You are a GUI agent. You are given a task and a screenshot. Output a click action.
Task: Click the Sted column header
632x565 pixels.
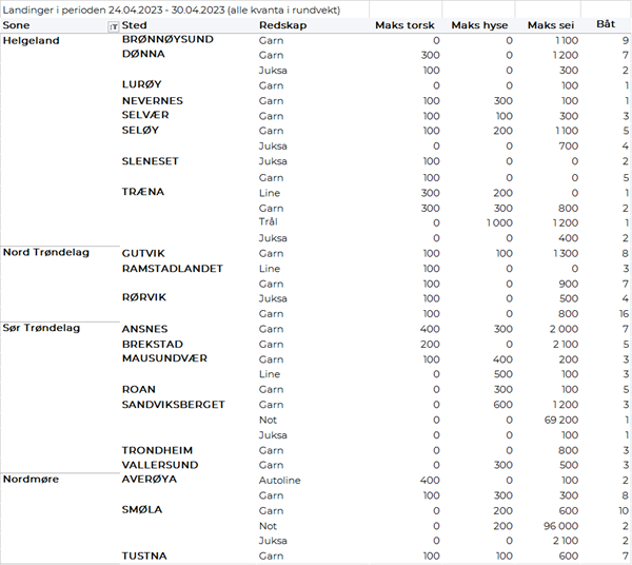click(x=136, y=25)
